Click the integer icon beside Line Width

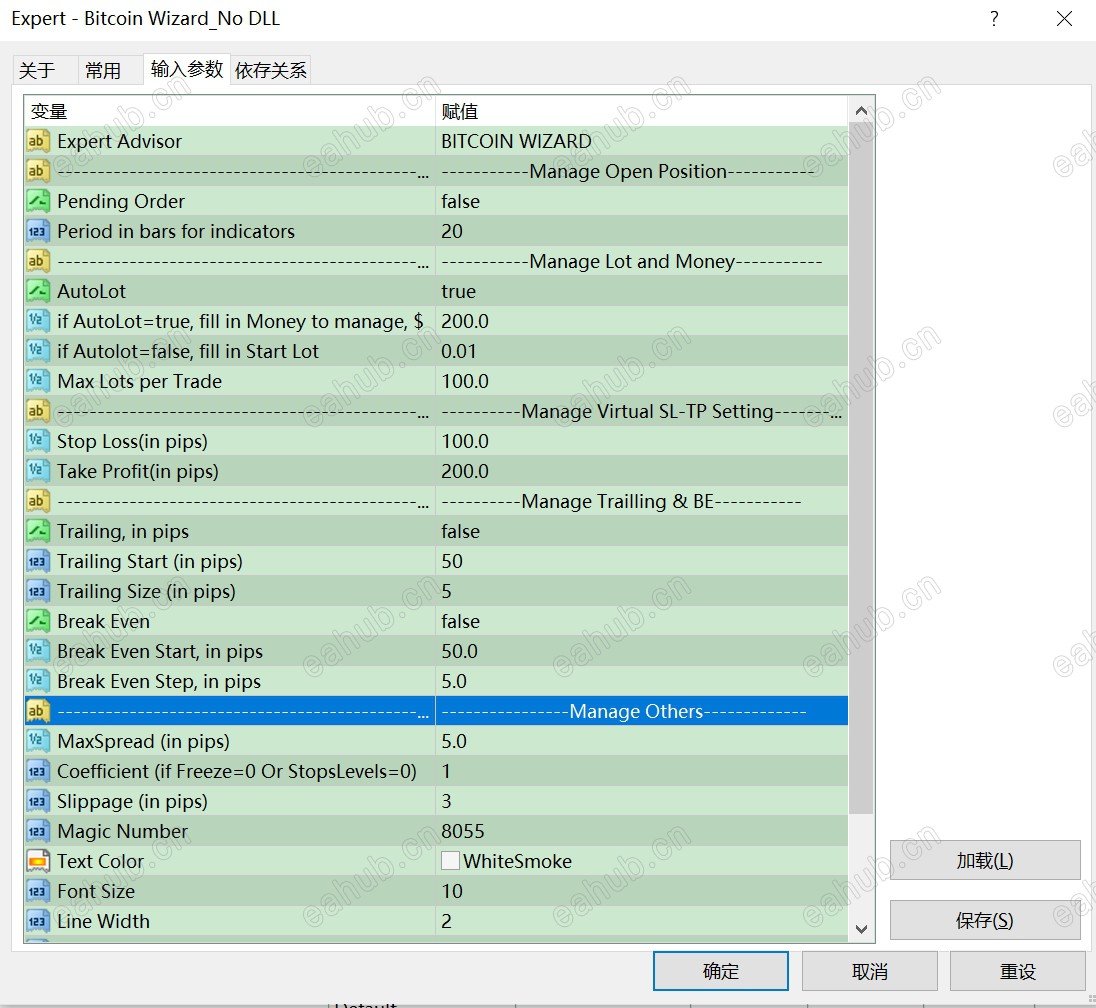[38, 922]
